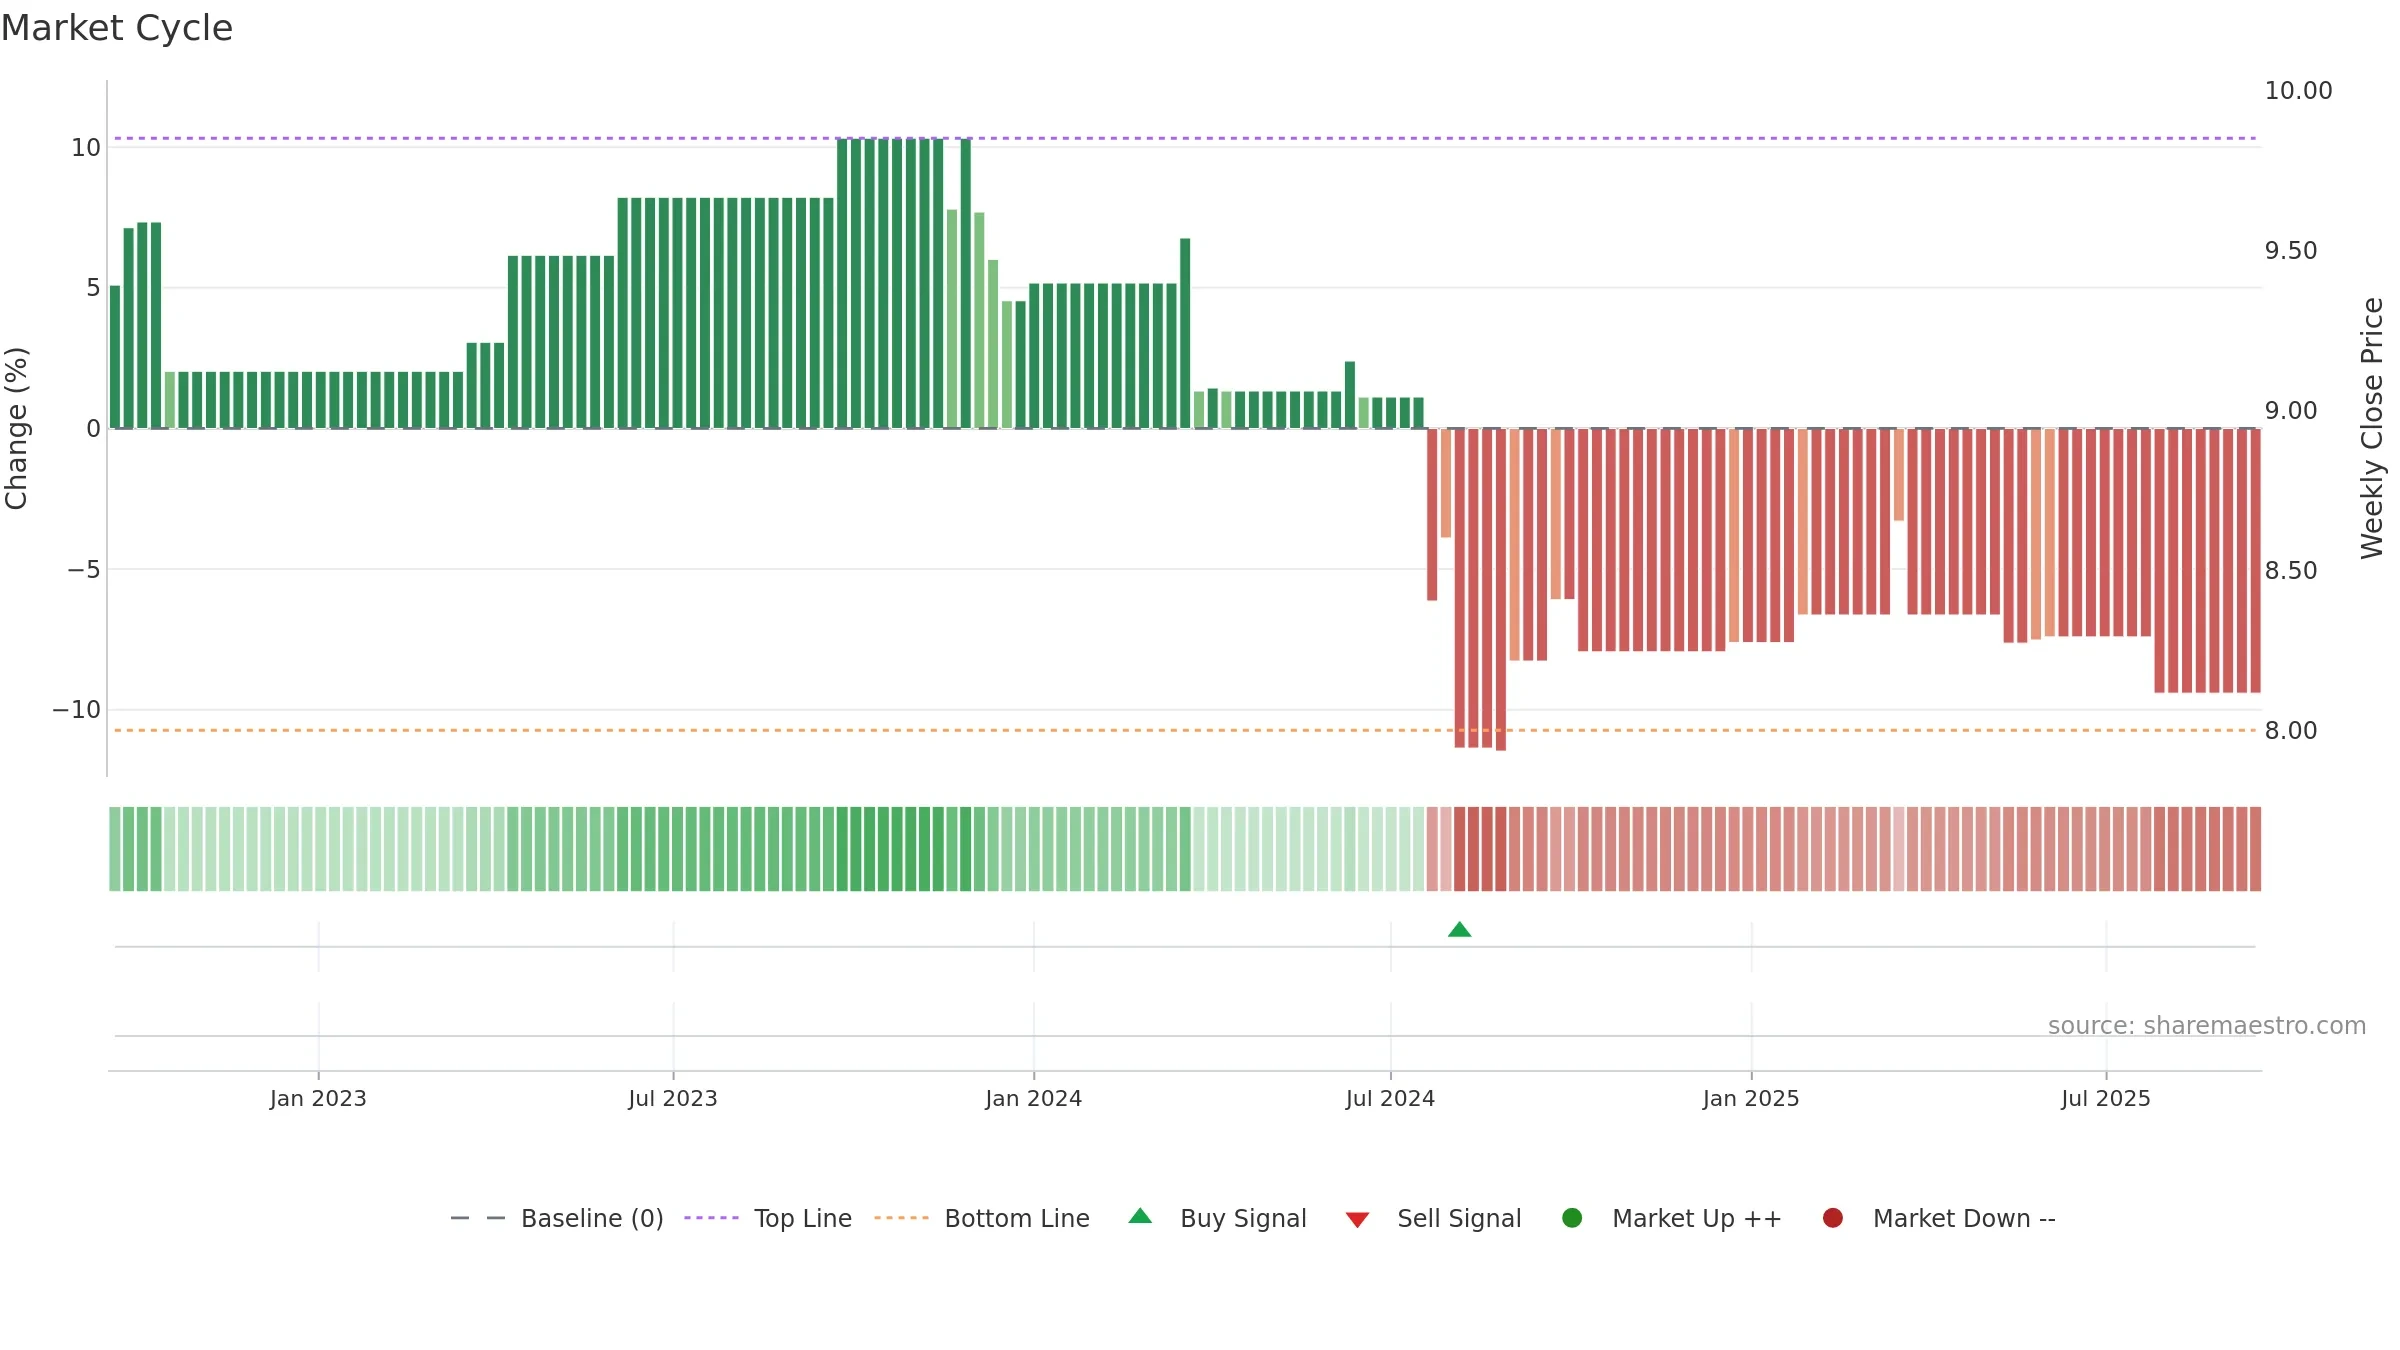Image resolution: width=2400 pixels, height=1350 pixels.
Task: Click the source: sharemaestro.com text
Action: point(2207,1026)
